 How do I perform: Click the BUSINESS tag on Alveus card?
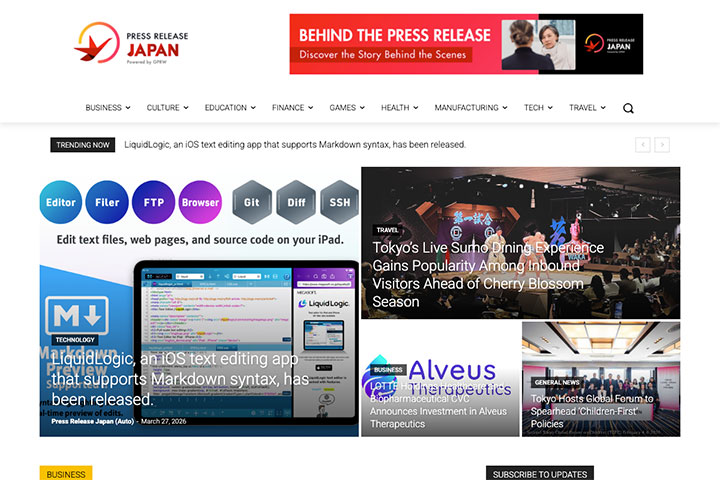(x=388, y=370)
